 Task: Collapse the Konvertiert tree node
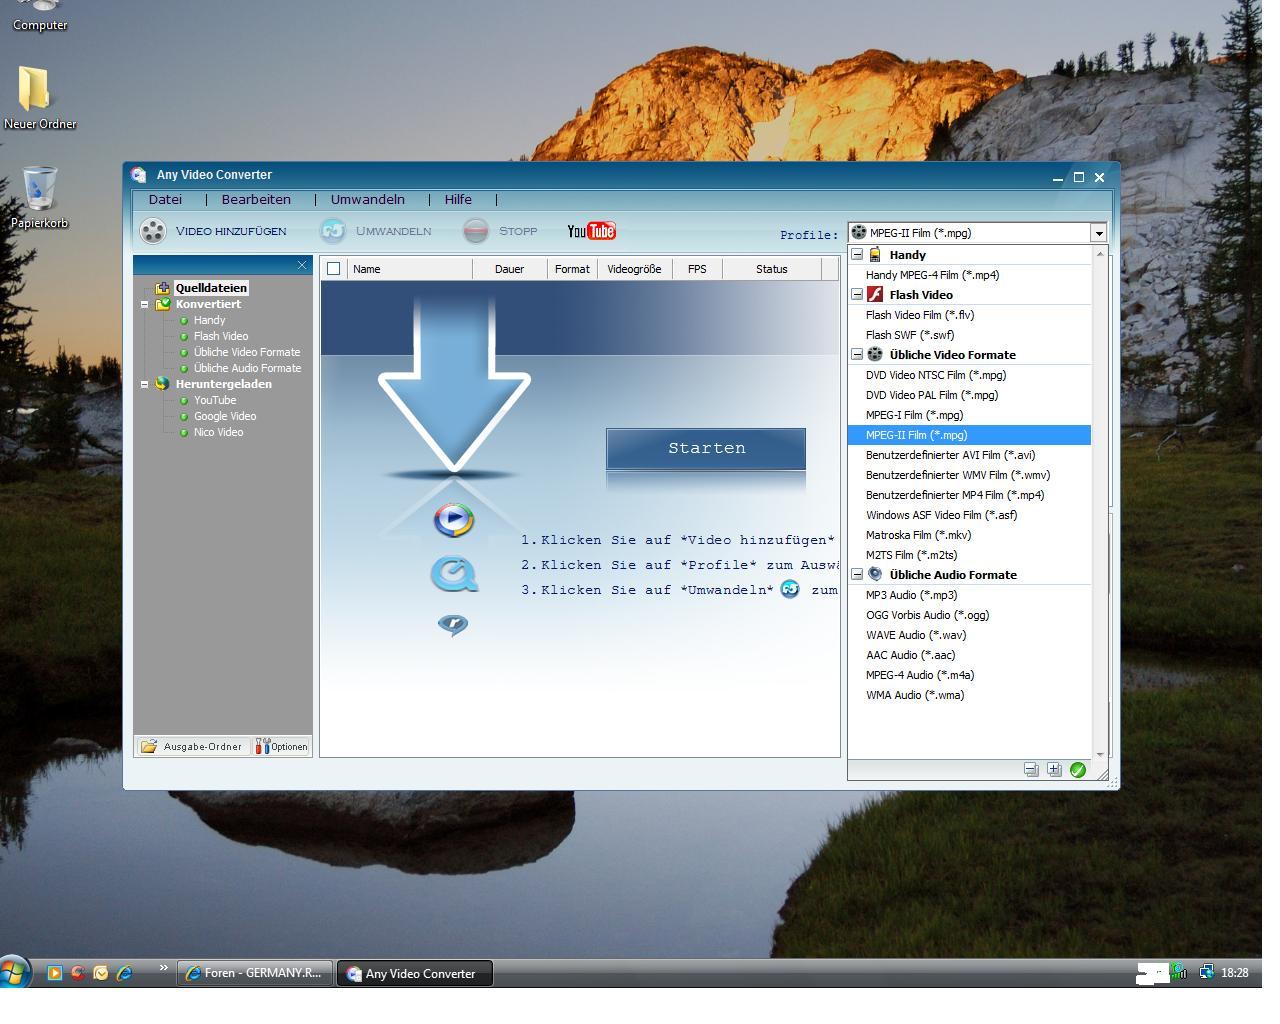point(144,304)
